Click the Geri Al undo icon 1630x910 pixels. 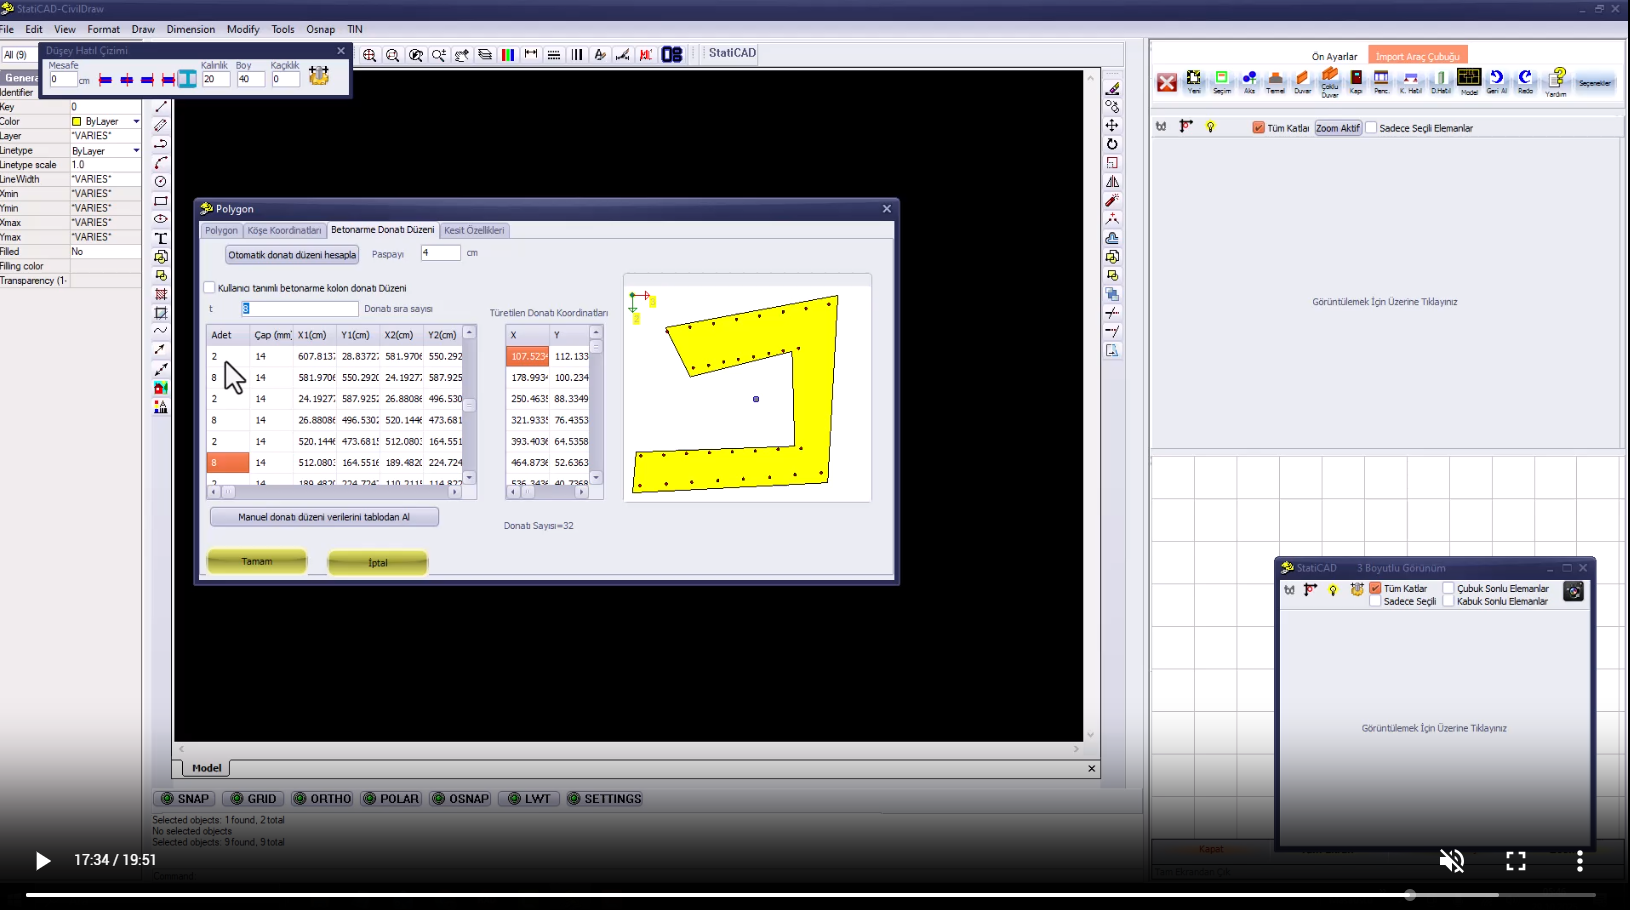(1496, 80)
